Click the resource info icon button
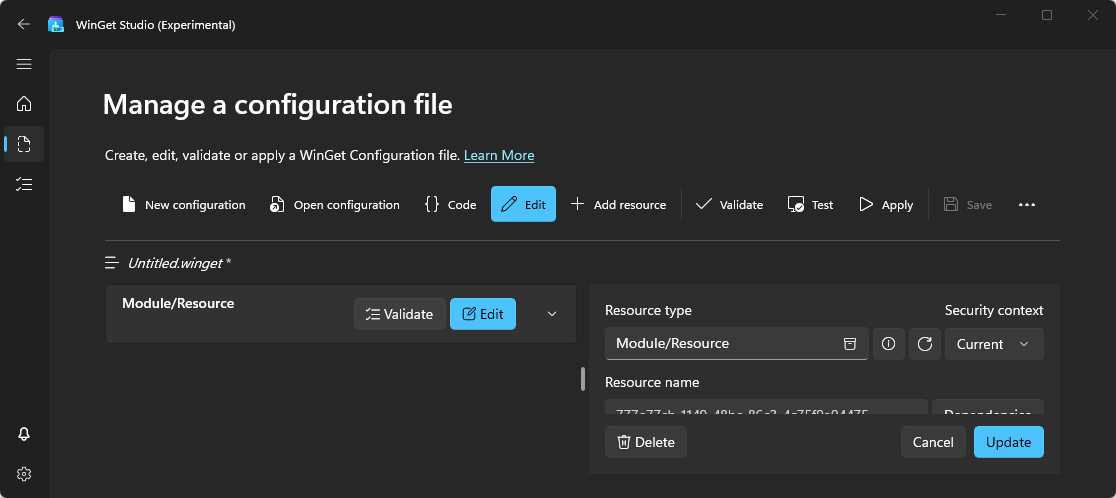The image size is (1116, 498). (888, 344)
